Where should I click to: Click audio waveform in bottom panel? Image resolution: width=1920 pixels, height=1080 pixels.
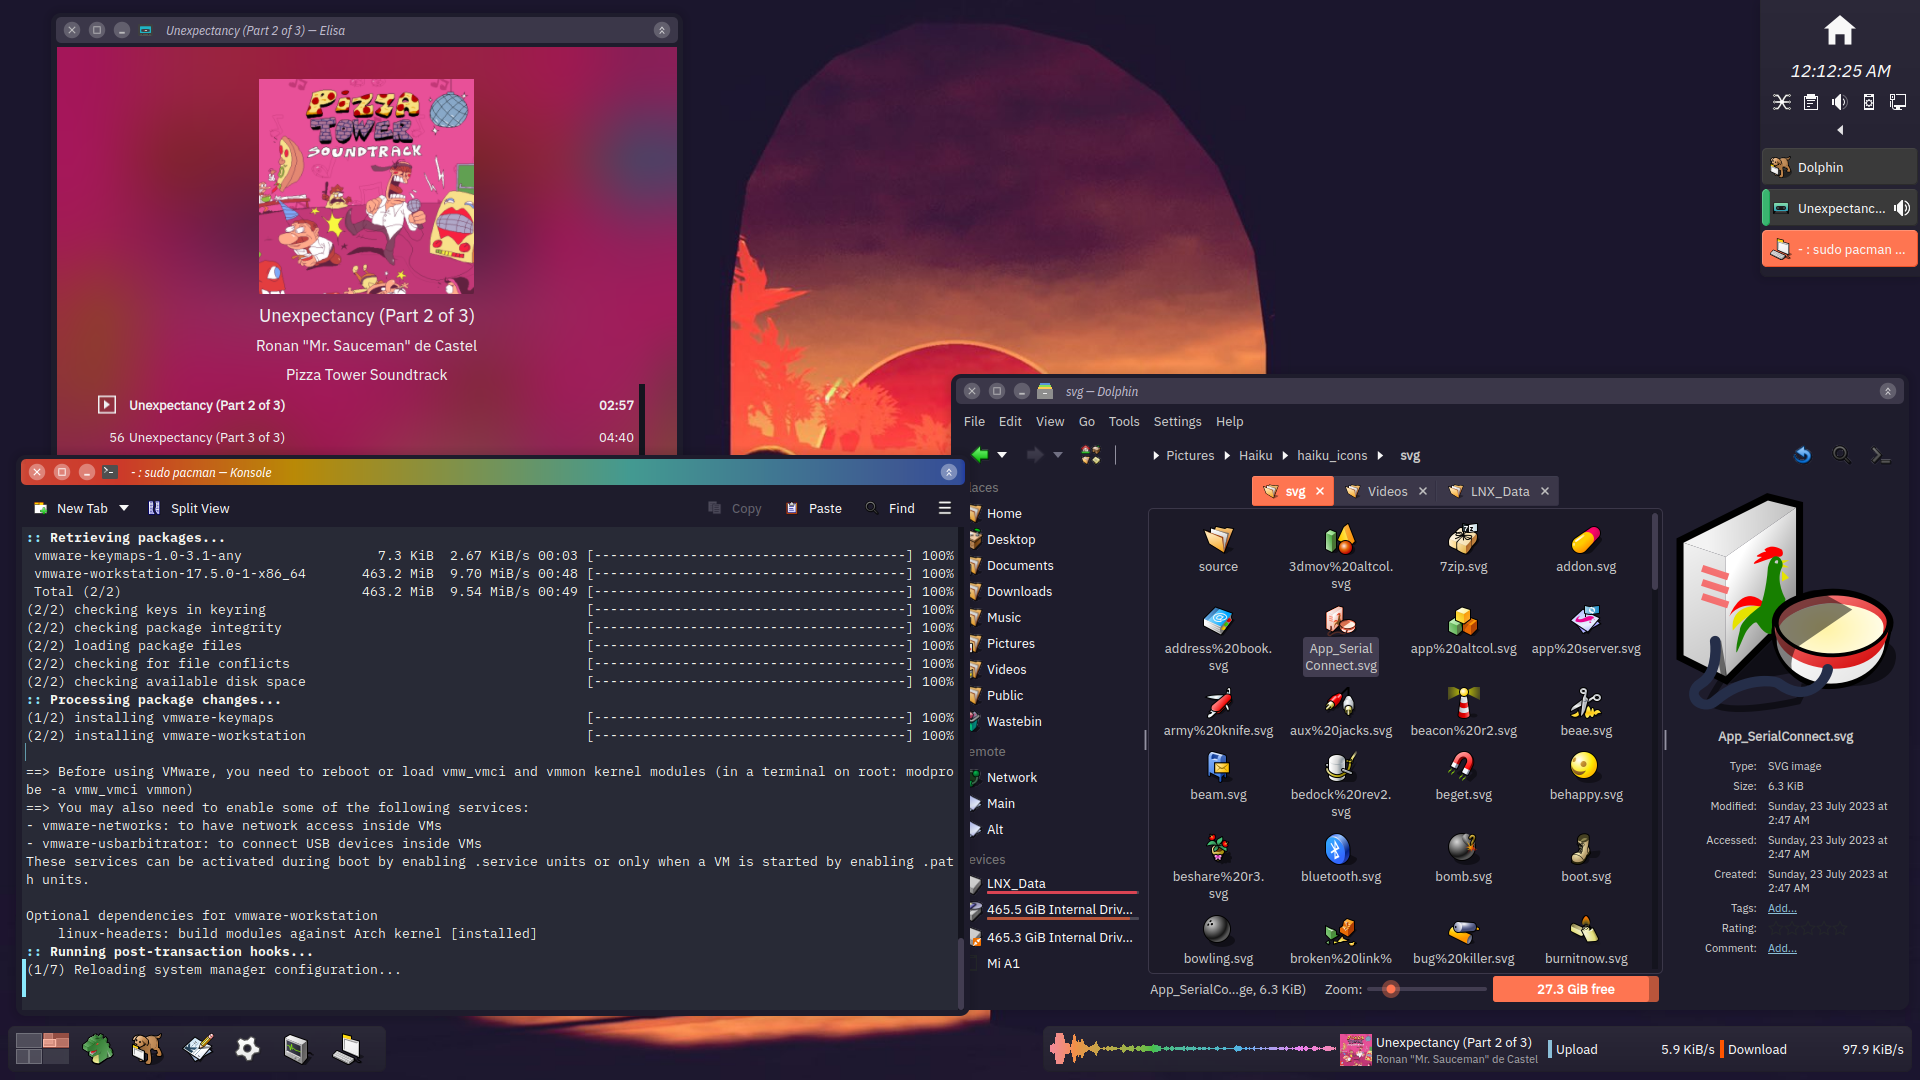(x=1191, y=1048)
